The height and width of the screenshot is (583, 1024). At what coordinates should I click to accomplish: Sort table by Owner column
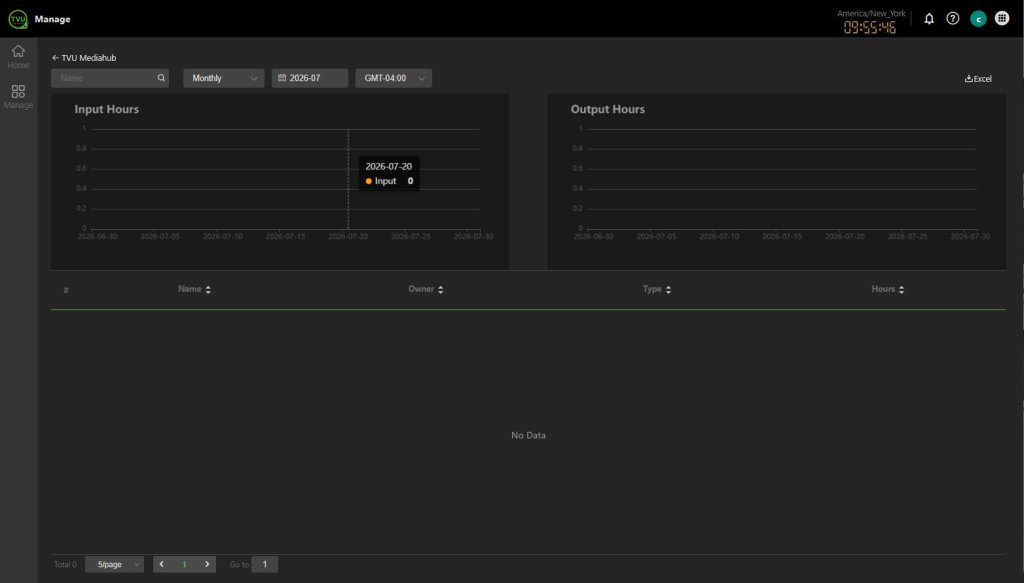click(x=426, y=289)
